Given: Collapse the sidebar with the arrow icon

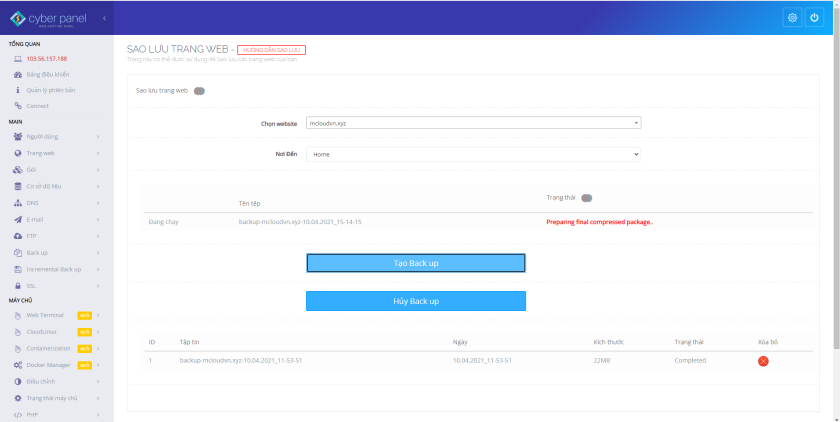Looking at the screenshot, I should pos(104,18).
